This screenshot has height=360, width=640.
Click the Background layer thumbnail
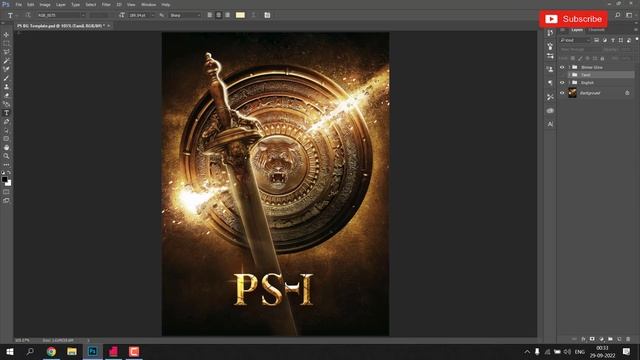[573, 93]
